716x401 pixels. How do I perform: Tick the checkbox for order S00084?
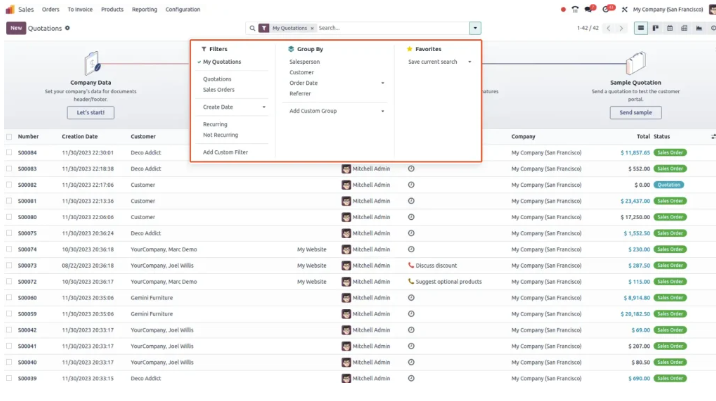tap(9, 153)
